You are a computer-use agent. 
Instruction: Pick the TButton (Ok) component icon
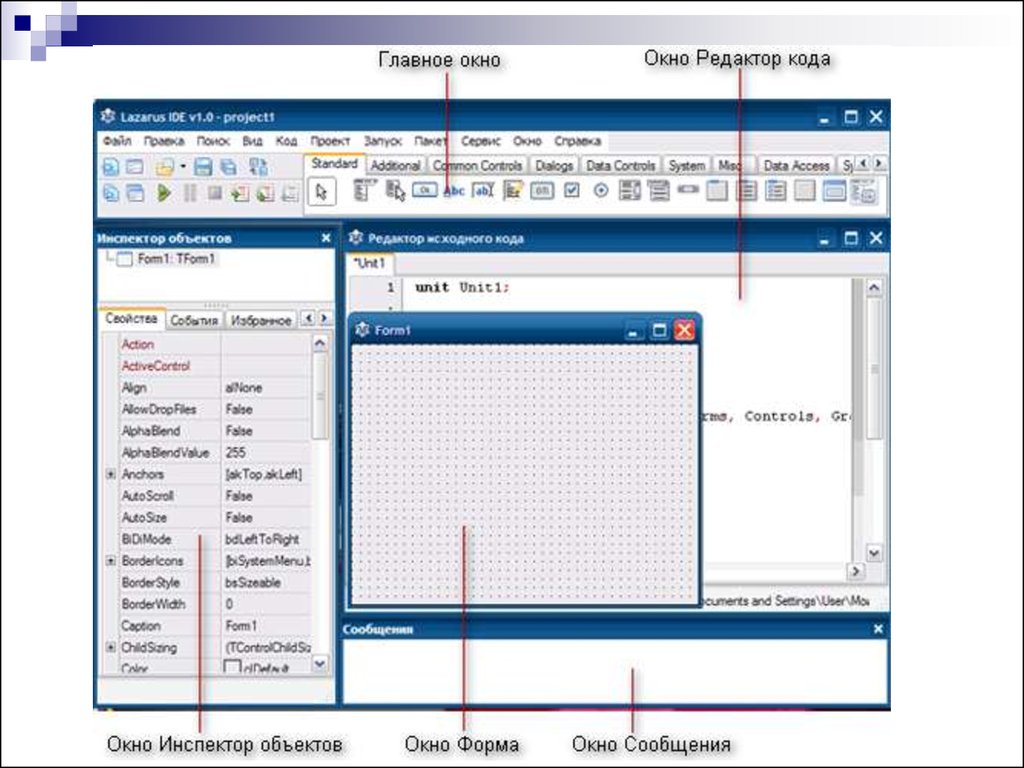[424, 190]
